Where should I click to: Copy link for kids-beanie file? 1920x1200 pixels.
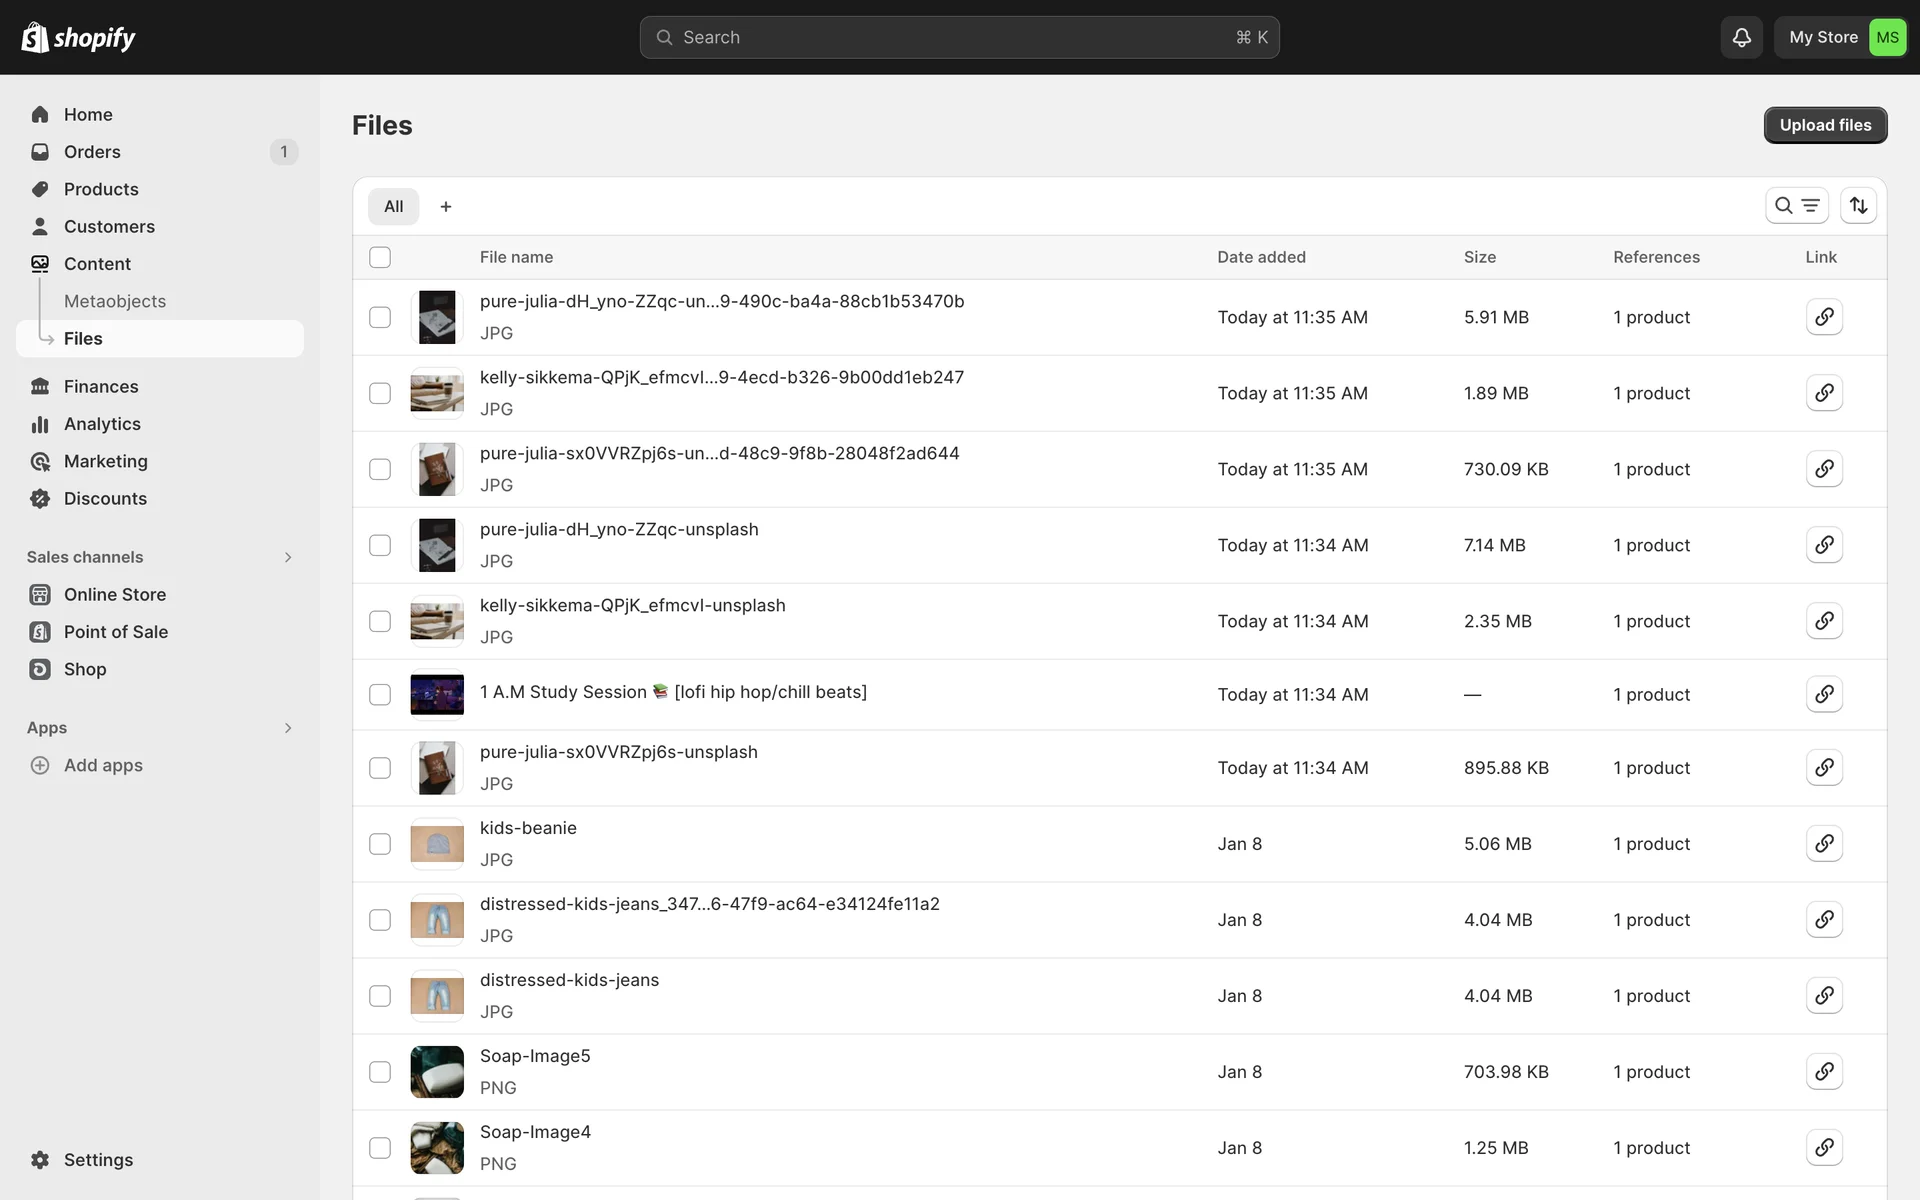(x=1824, y=844)
